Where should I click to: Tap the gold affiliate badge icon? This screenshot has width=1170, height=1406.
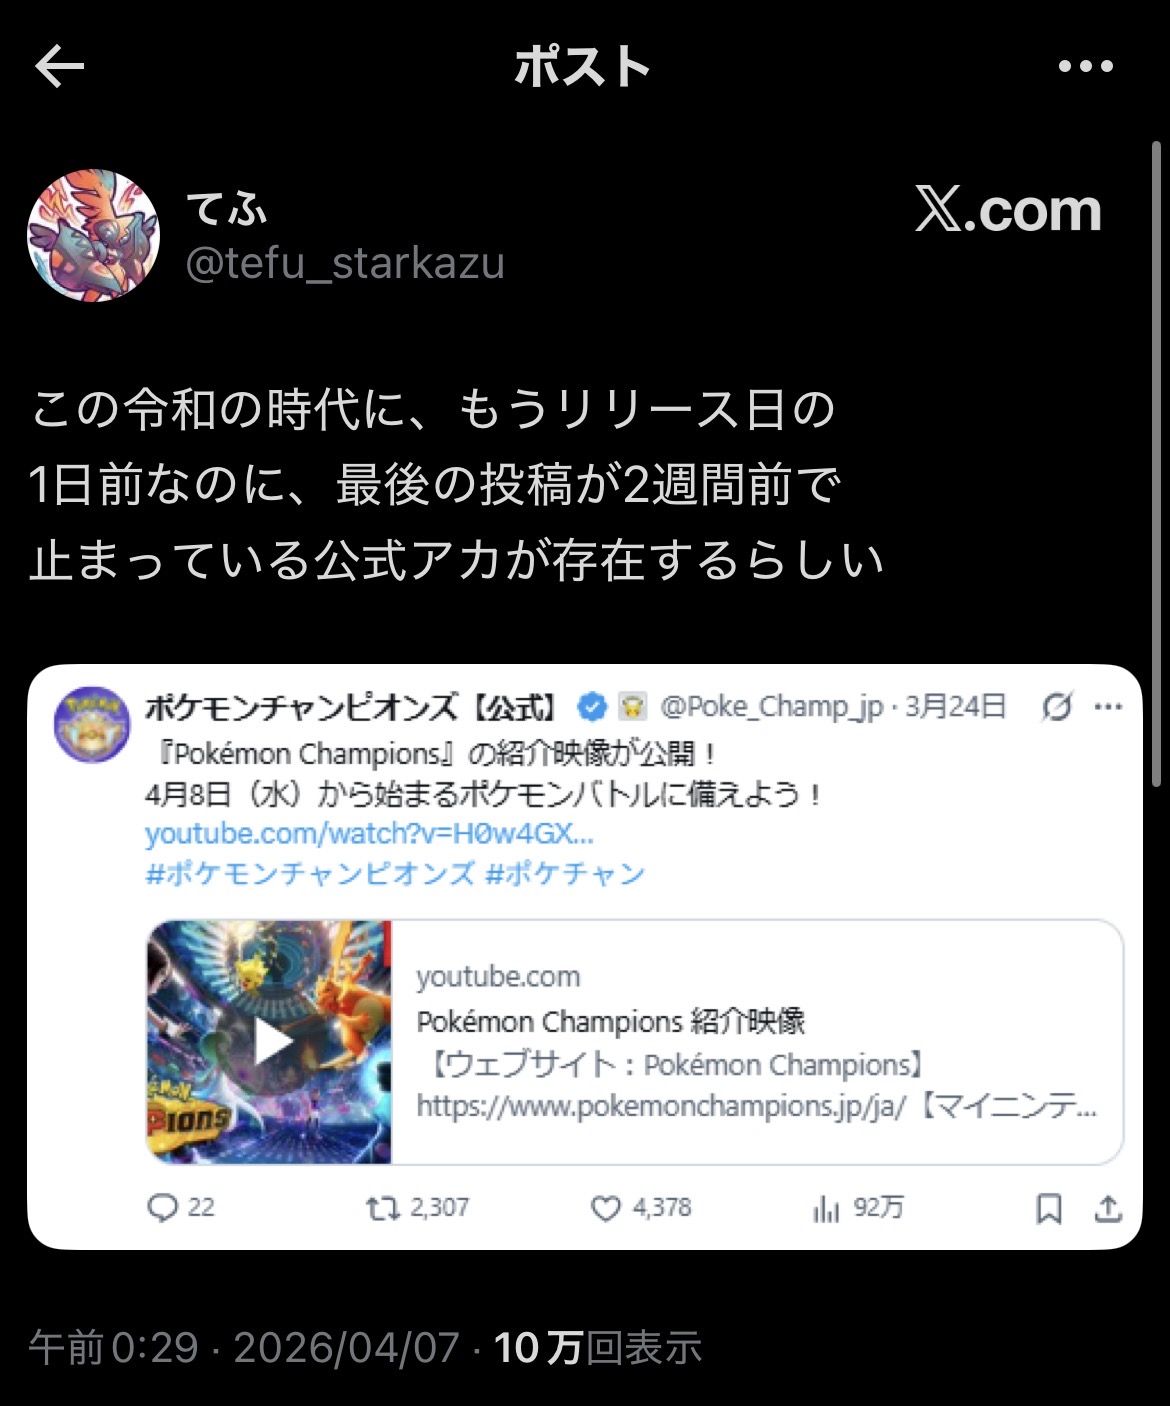632,707
